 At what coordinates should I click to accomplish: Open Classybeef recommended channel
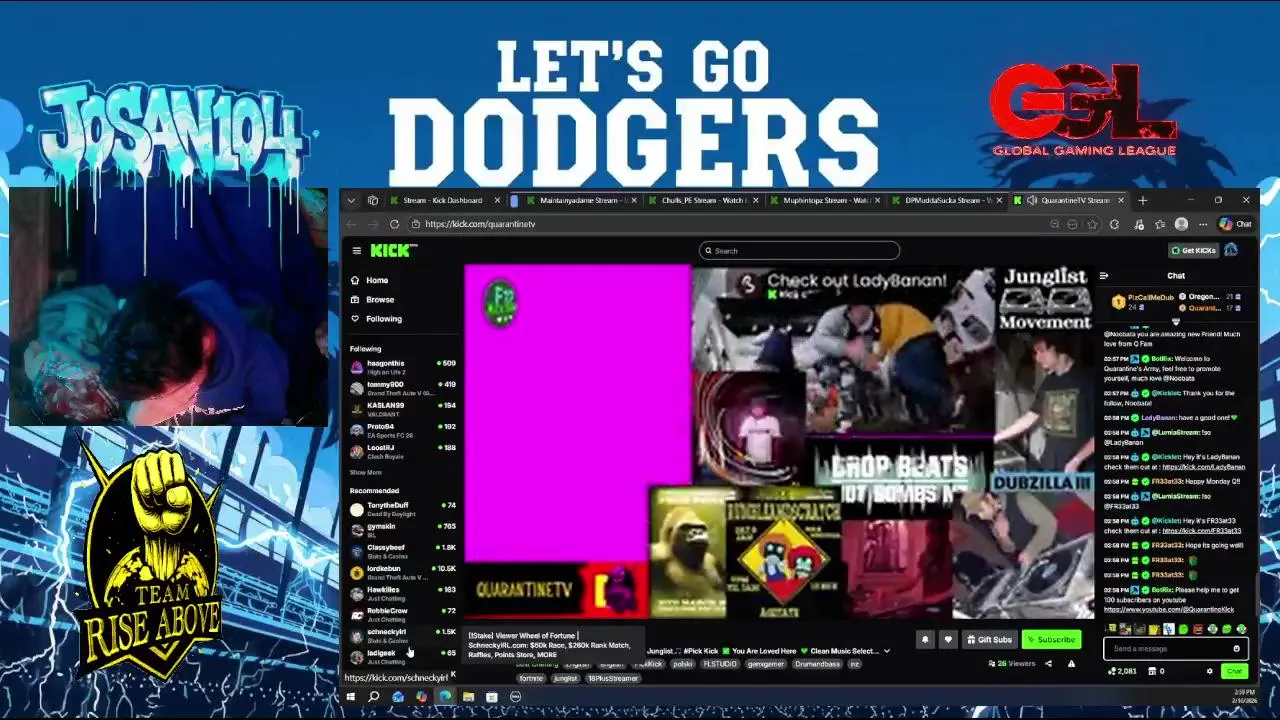(x=403, y=551)
